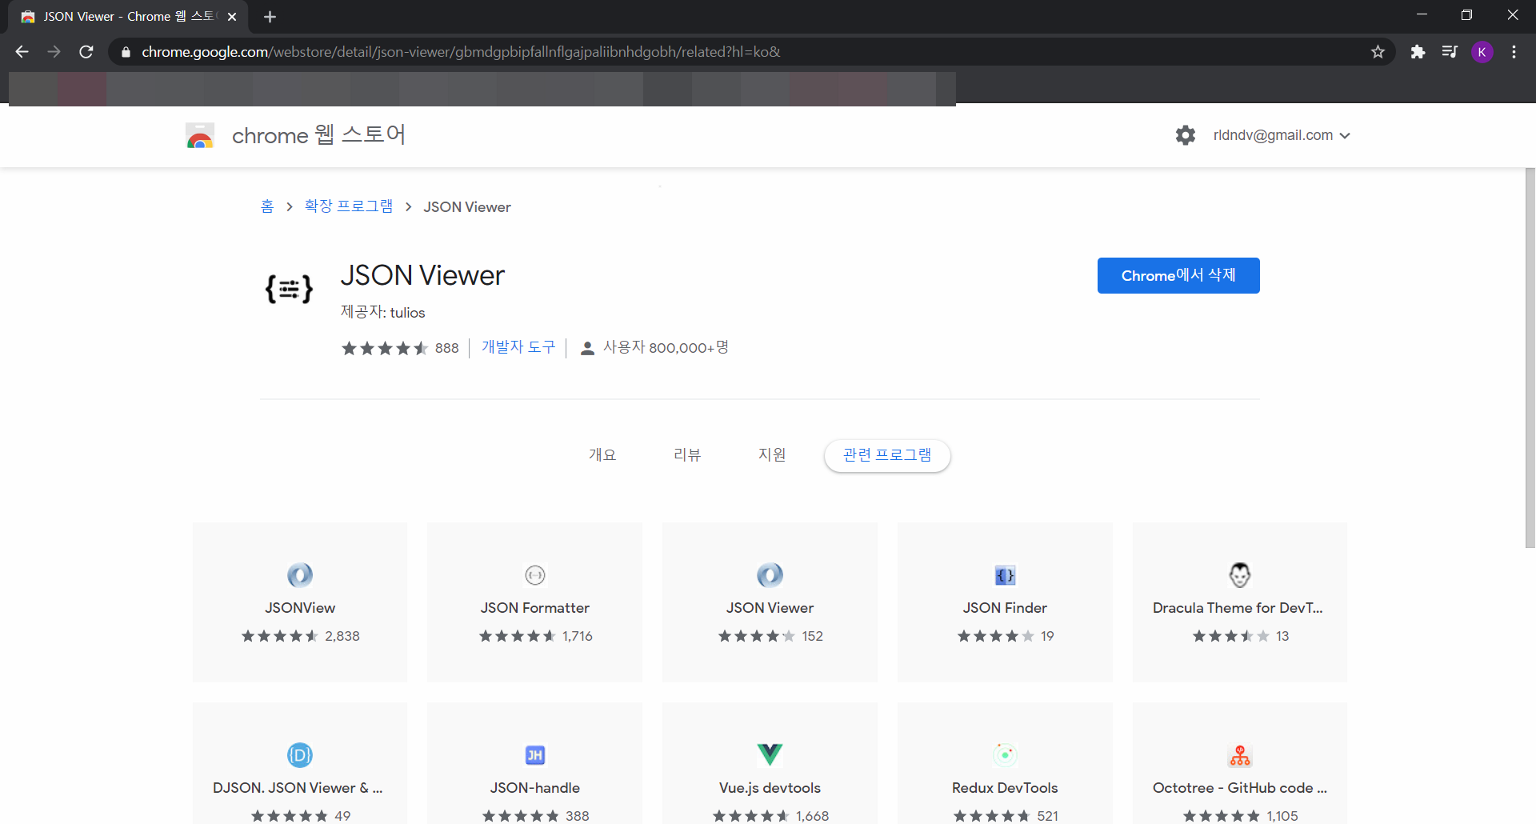Open the DJSON. JSON Viewer & ... title
Image resolution: width=1536 pixels, height=824 pixels.
[298, 788]
